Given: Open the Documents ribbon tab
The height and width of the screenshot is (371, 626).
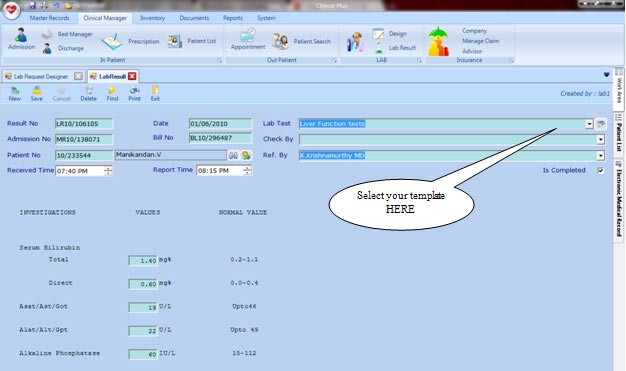Looking at the screenshot, I should point(194,18).
